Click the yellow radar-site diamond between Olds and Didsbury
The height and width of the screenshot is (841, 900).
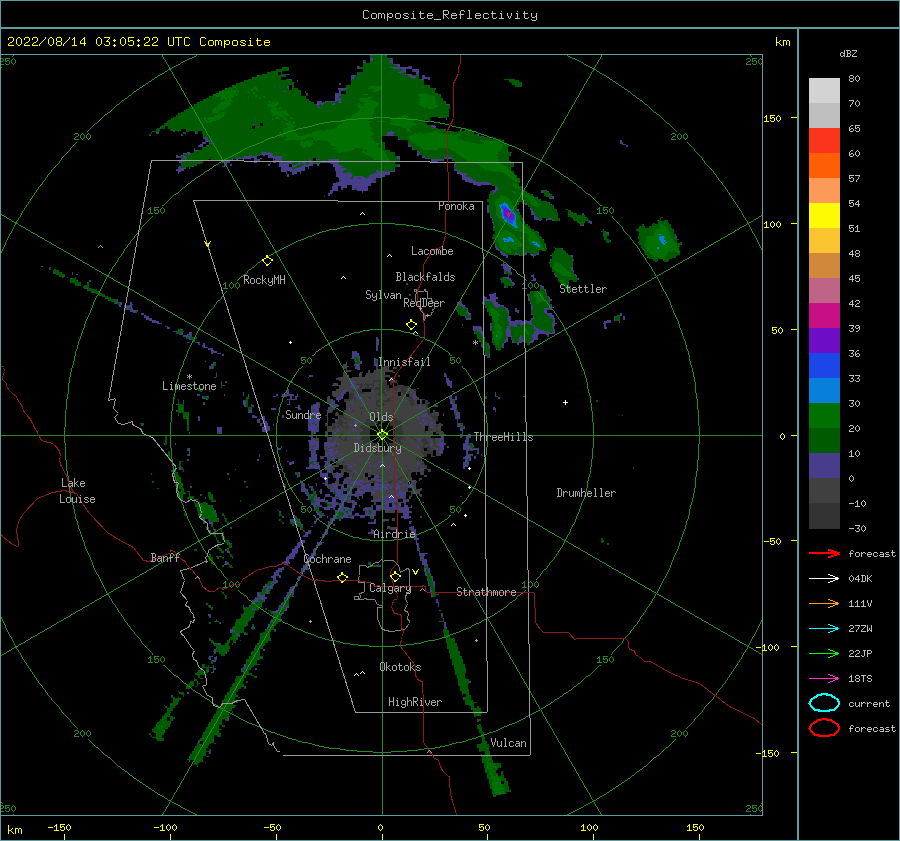click(x=382, y=435)
